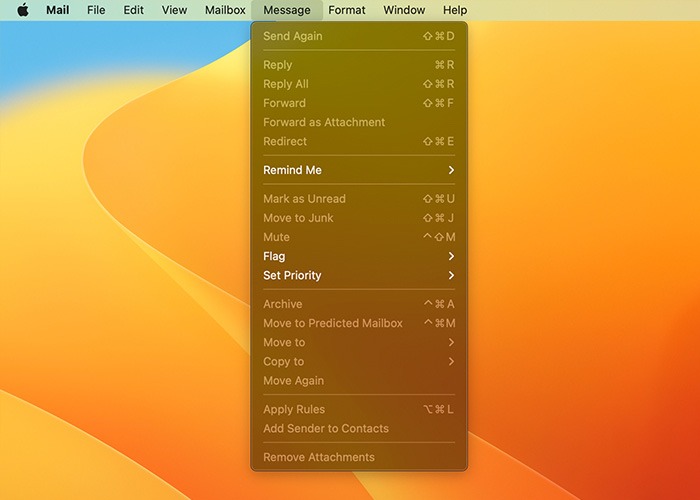Choose Forward as Attachment
The height and width of the screenshot is (500, 700).
359,122
